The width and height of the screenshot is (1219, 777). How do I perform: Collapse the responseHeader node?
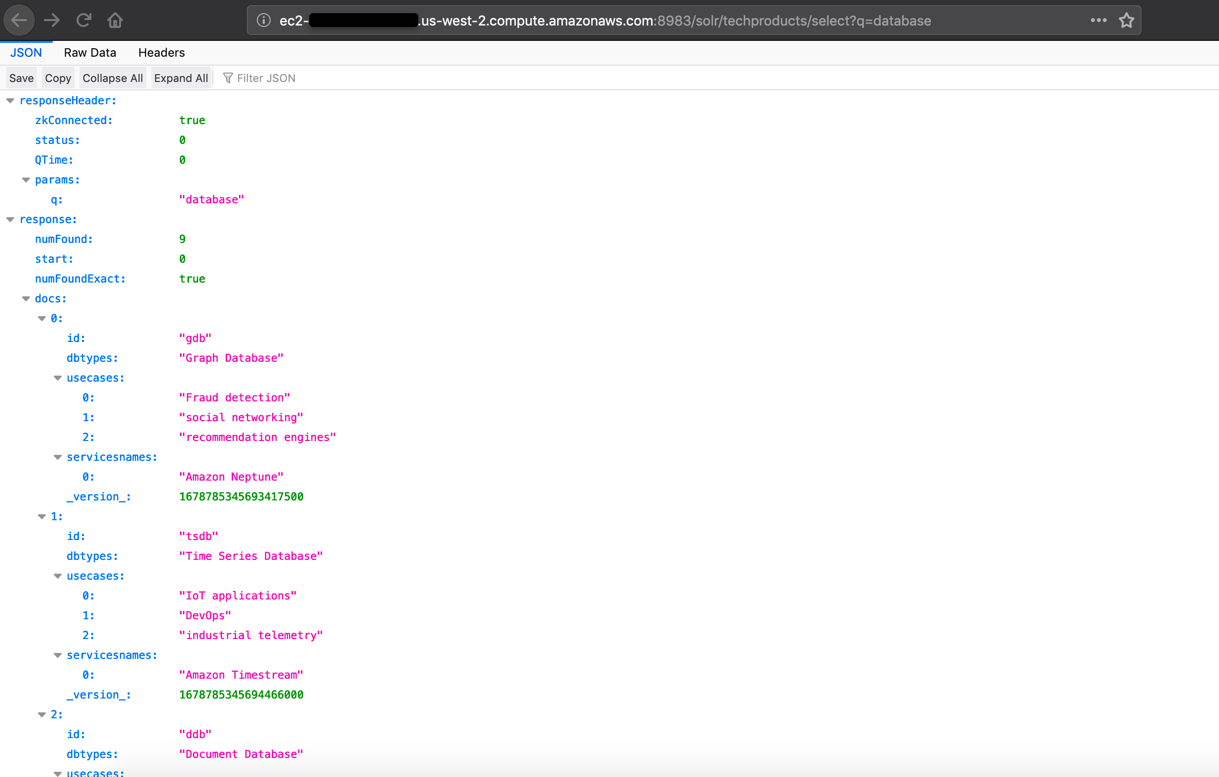[x=10, y=100]
